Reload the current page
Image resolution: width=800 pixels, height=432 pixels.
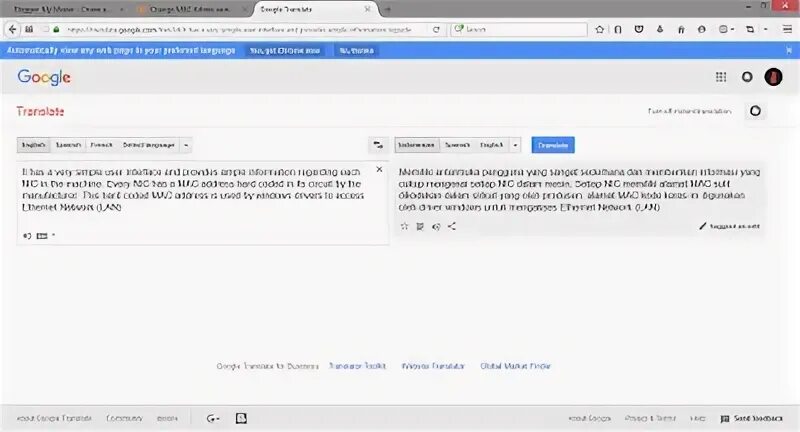coord(436,30)
